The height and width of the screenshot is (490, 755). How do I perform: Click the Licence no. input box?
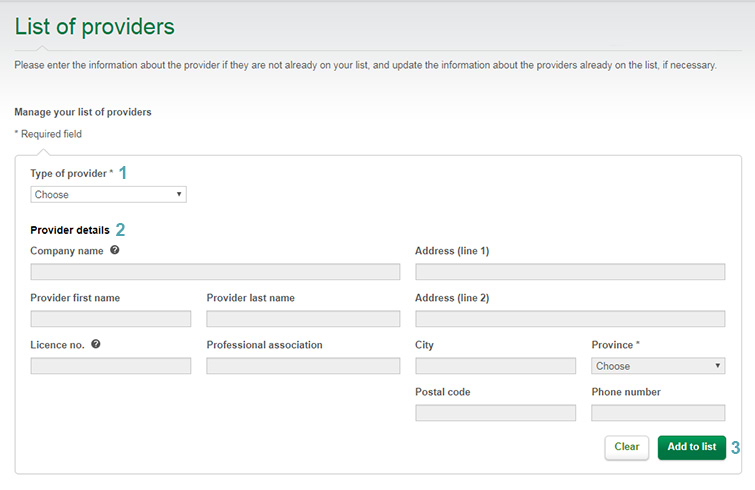point(111,366)
